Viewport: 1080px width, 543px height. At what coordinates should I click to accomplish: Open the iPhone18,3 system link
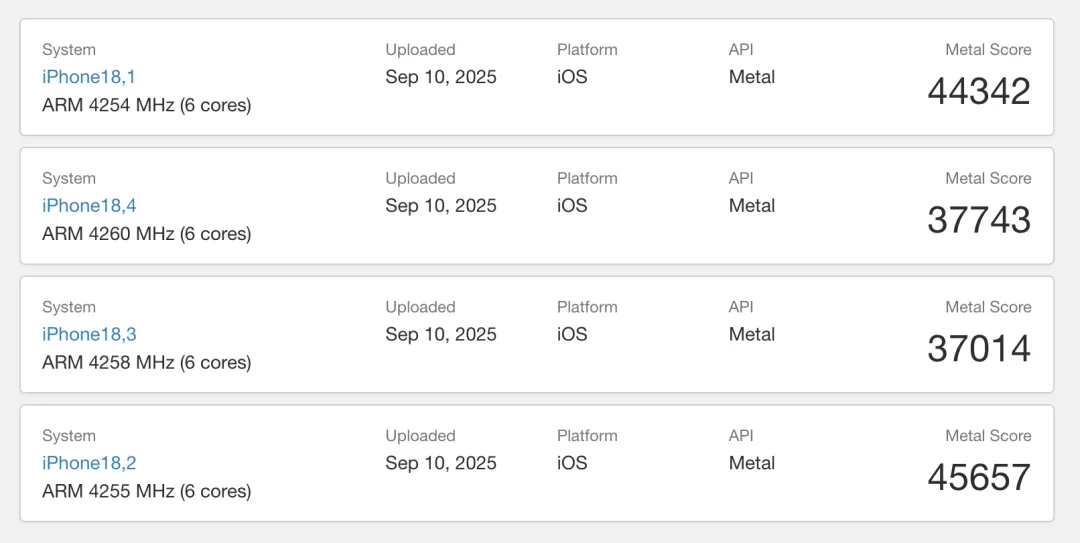(89, 335)
